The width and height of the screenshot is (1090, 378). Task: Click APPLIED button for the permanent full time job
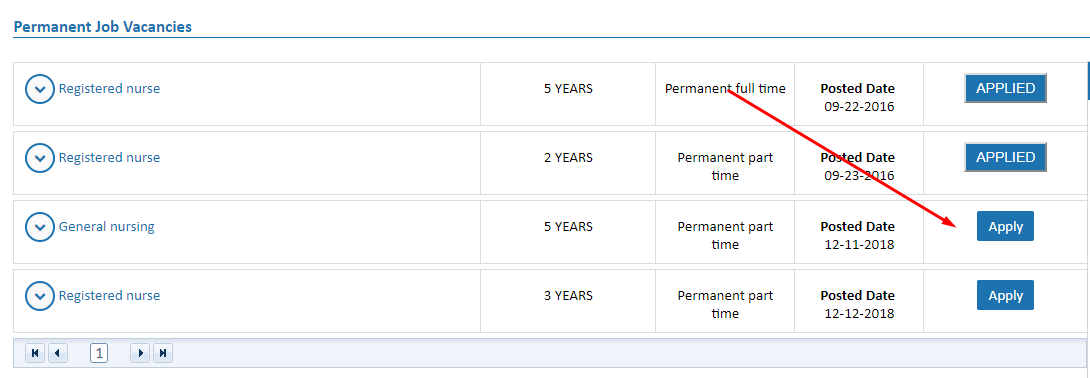pos(1005,89)
